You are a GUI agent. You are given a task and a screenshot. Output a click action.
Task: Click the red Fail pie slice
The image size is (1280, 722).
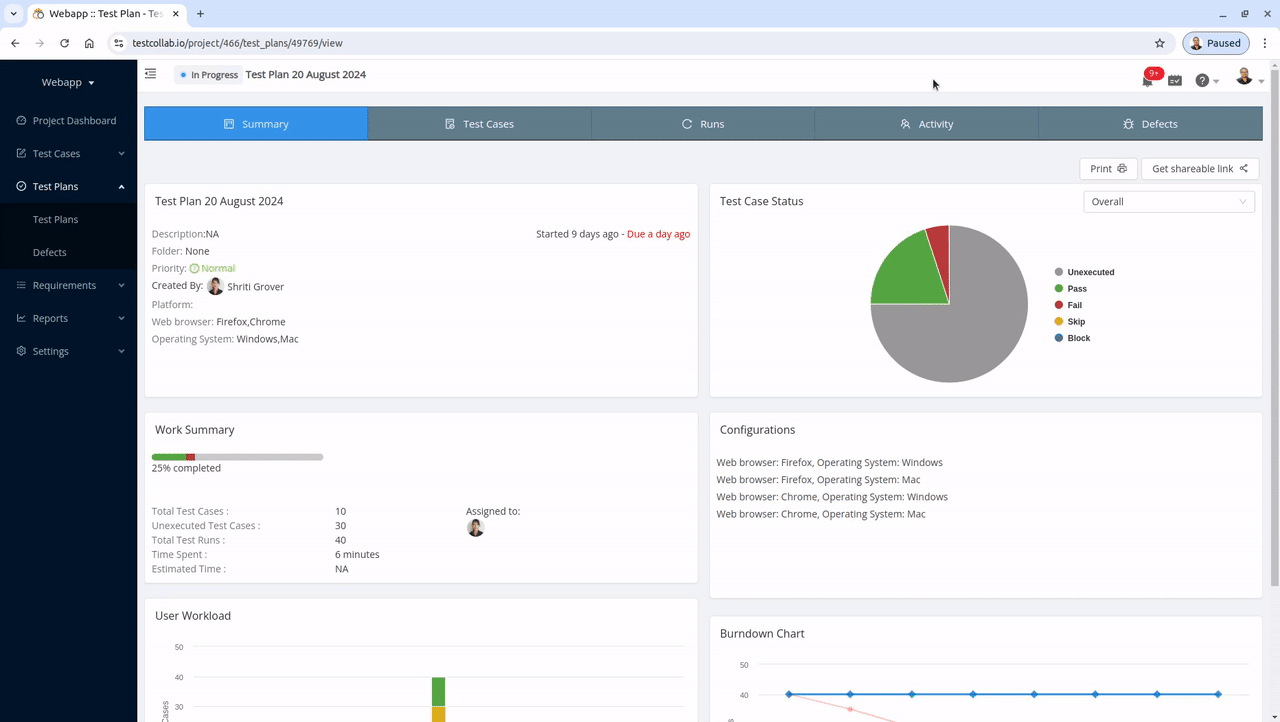pos(939,255)
